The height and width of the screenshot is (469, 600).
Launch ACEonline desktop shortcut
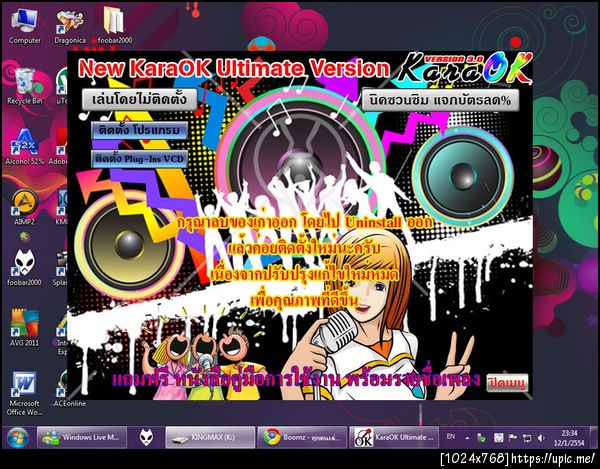click(x=70, y=389)
